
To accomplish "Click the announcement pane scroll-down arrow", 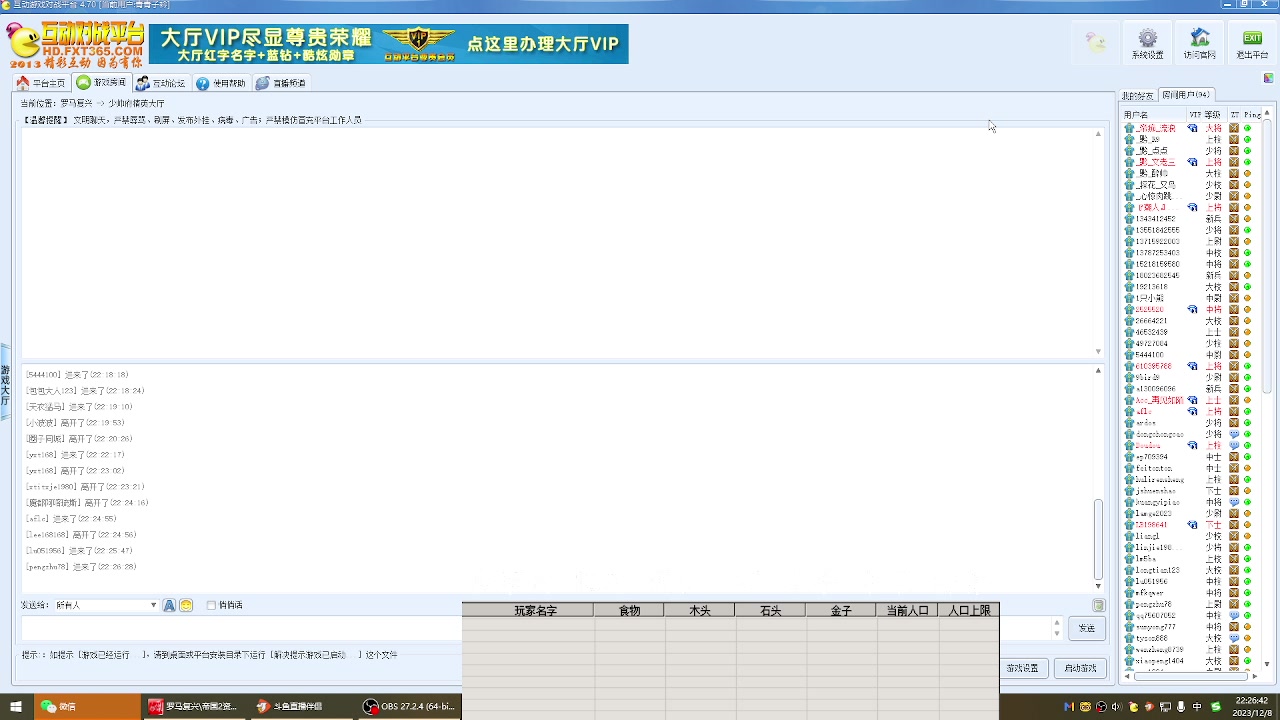I will pos(1098,351).
